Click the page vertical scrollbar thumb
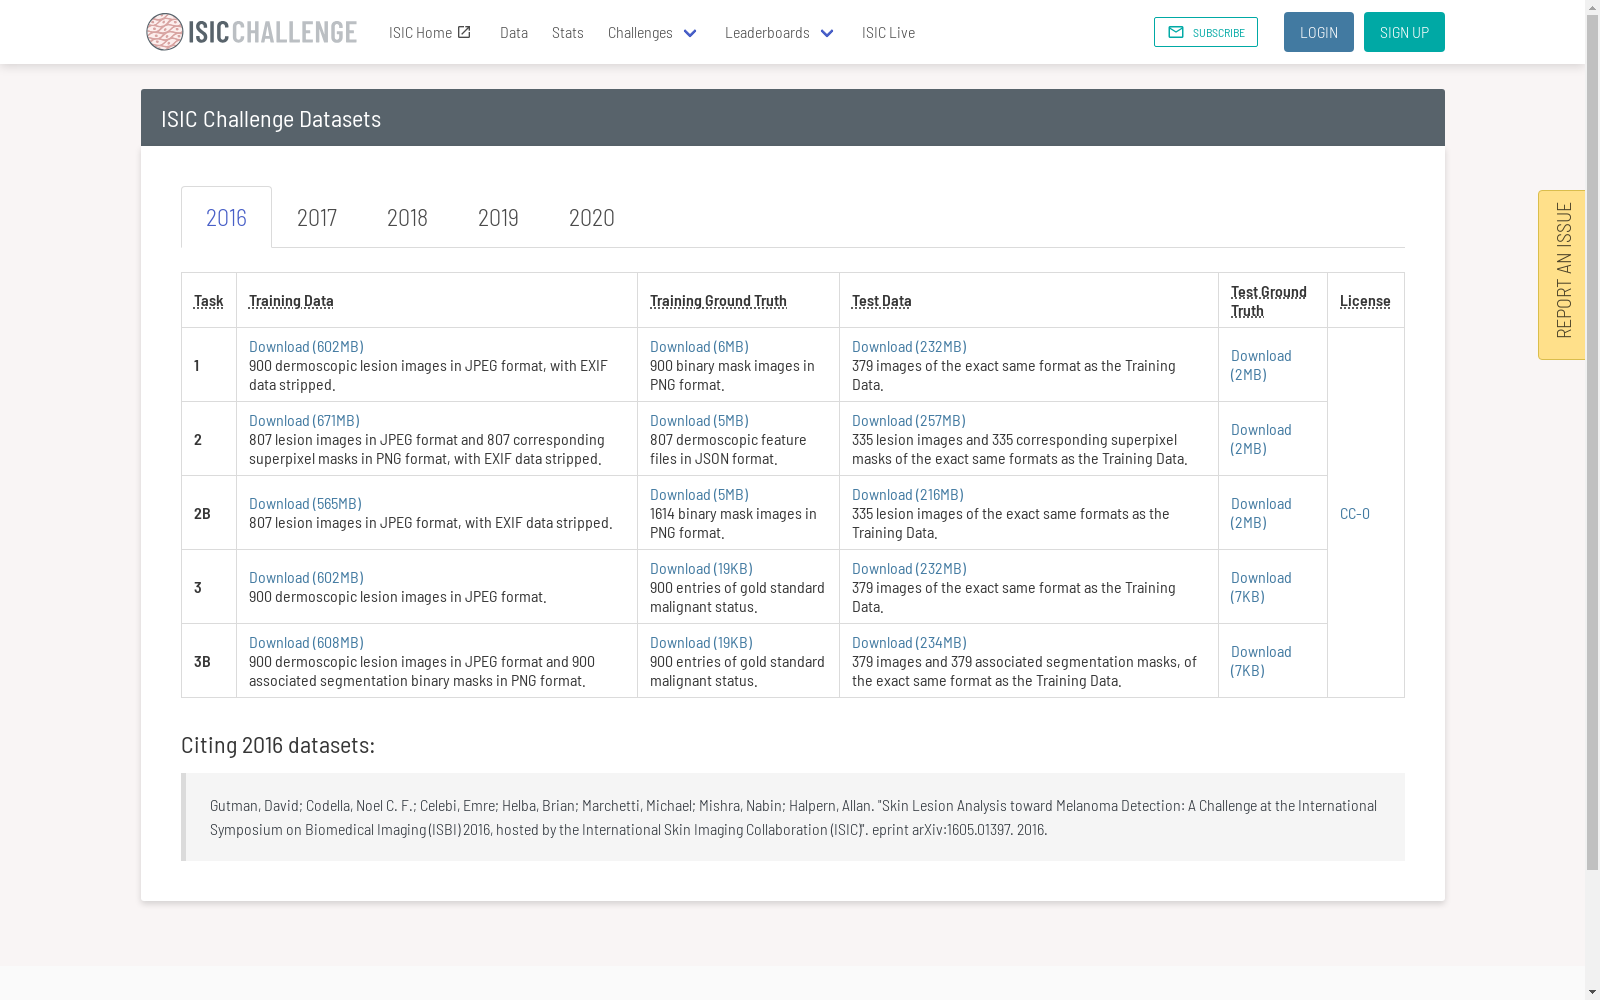The height and width of the screenshot is (1000, 1600). pyautogui.click(x=1592, y=442)
